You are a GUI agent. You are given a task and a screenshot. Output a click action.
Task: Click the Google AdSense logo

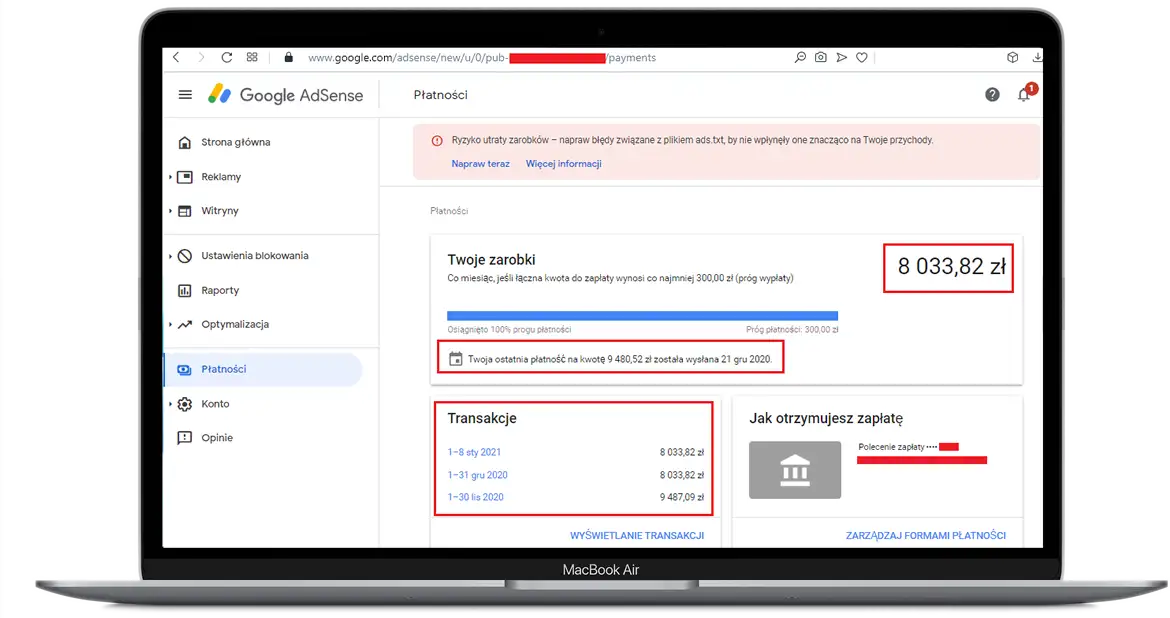[x=286, y=95]
